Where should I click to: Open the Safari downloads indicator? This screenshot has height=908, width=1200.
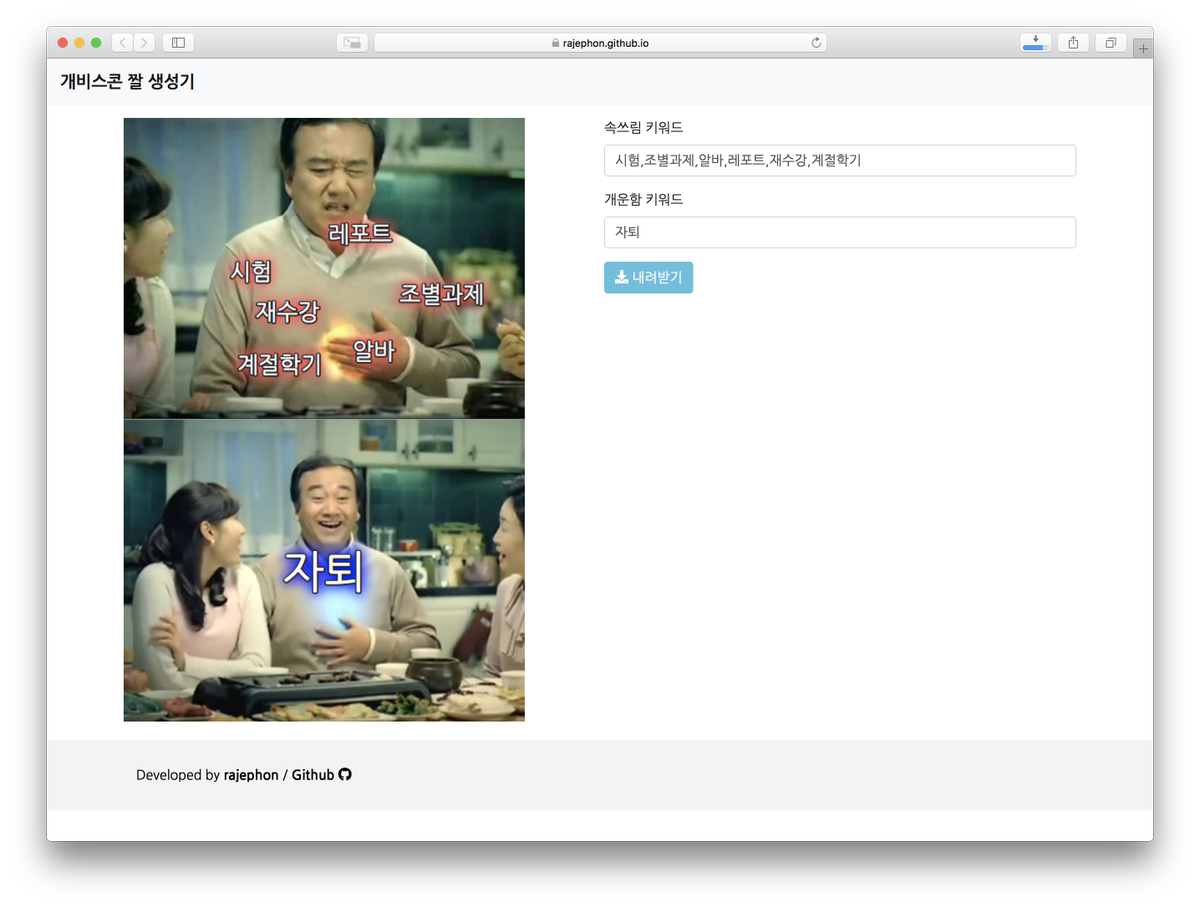pos(1036,43)
